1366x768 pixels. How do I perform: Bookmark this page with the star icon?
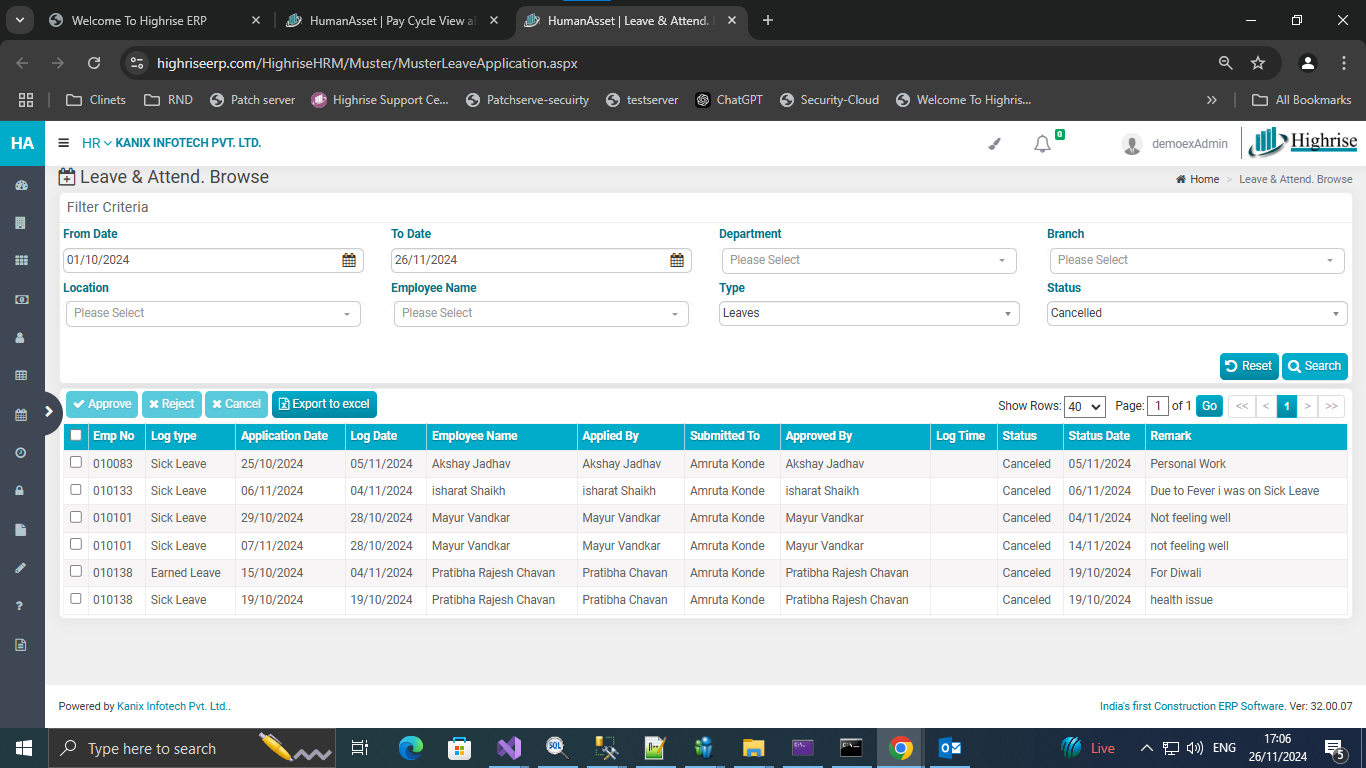coord(1258,63)
